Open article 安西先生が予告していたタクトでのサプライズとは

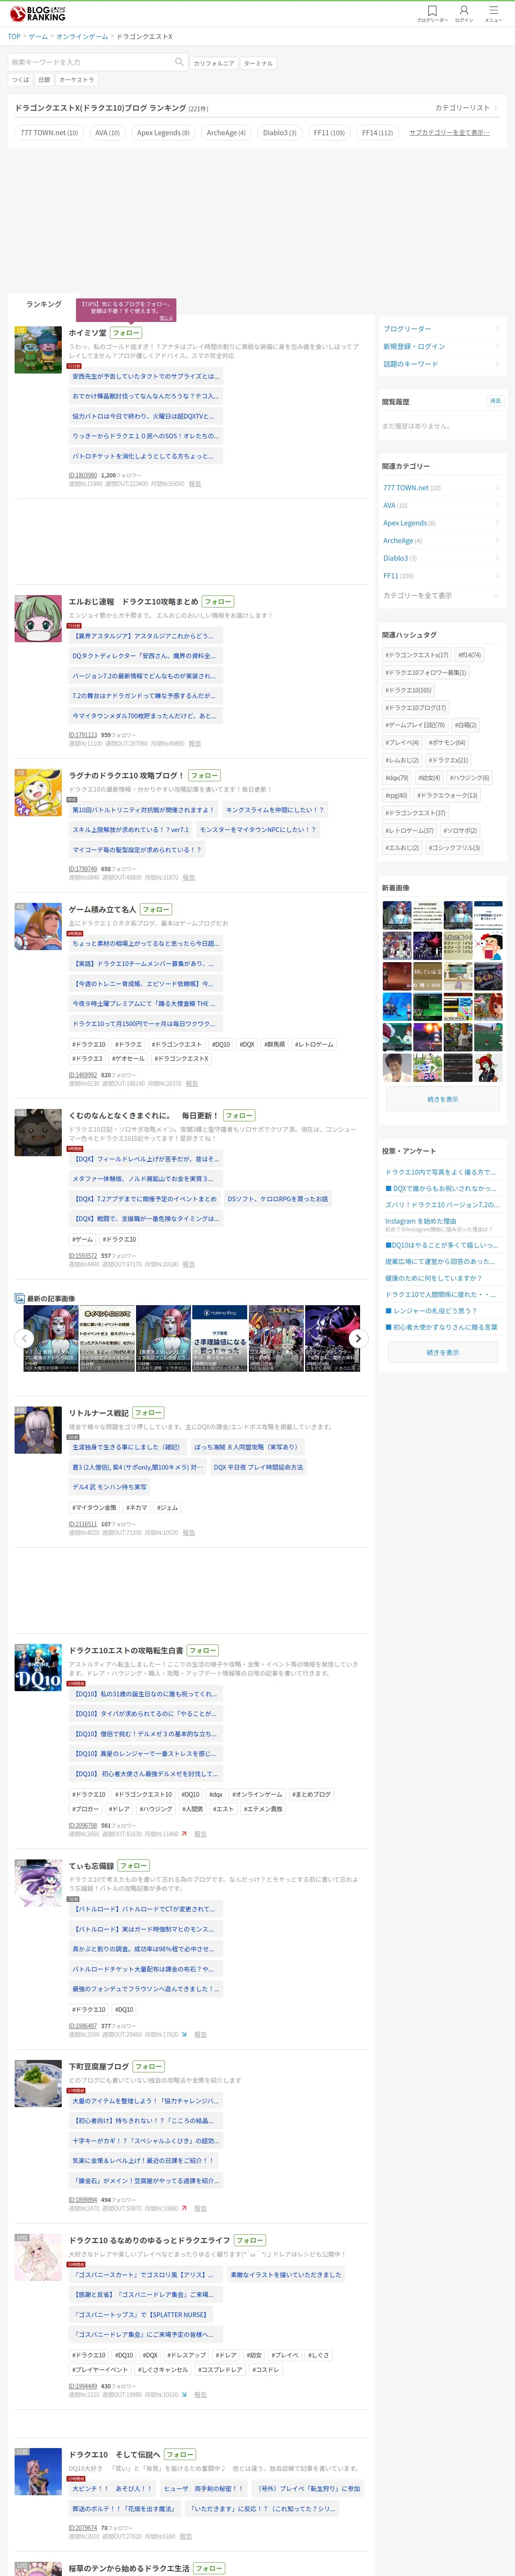coord(145,377)
